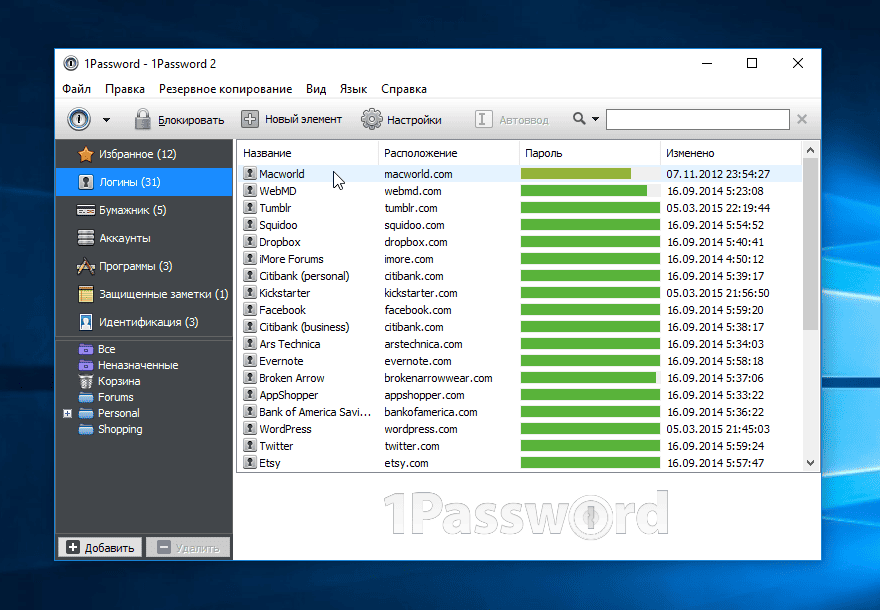Screen dimensions: 880x610
Task: Click the Блокировать lock button
Action: tap(179, 120)
